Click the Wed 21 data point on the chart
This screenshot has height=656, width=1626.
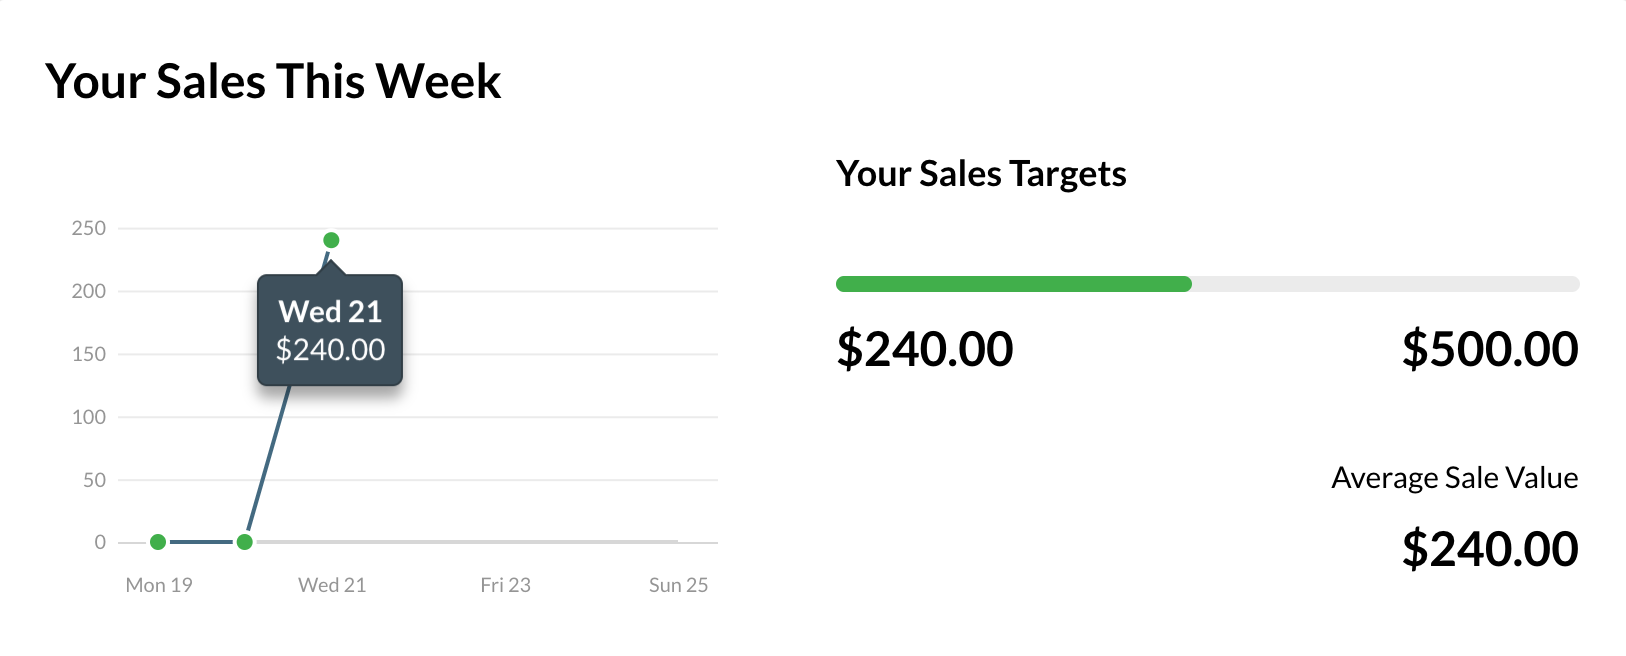[x=331, y=240]
